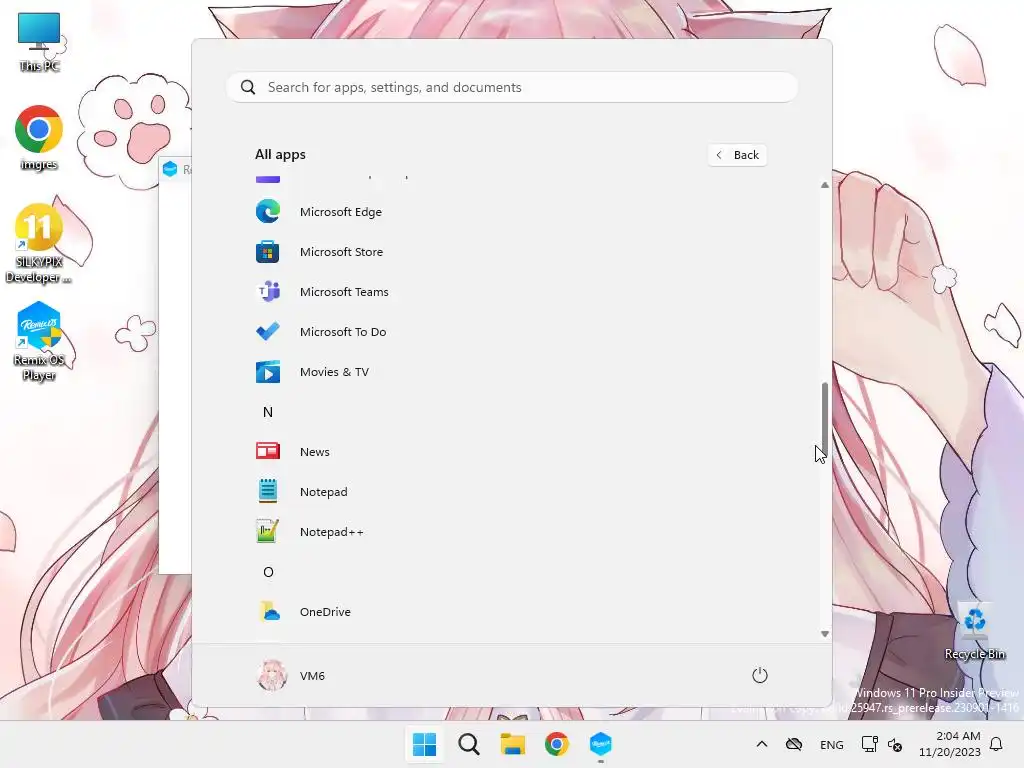Click scrollbar up arrow in apps list
The image size is (1024, 768).
(825, 185)
